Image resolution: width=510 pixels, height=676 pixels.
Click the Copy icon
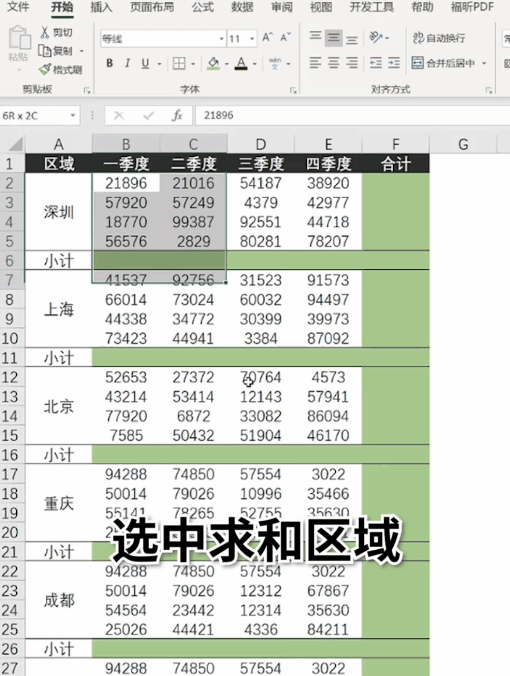coord(45,51)
